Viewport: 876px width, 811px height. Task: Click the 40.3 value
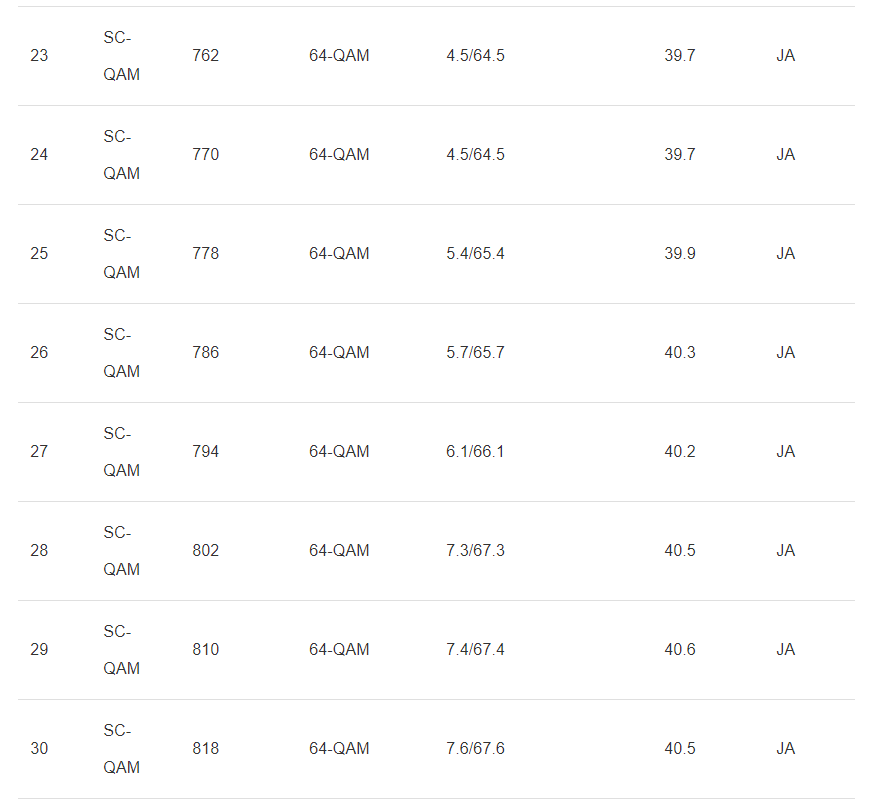pyautogui.click(x=679, y=353)
